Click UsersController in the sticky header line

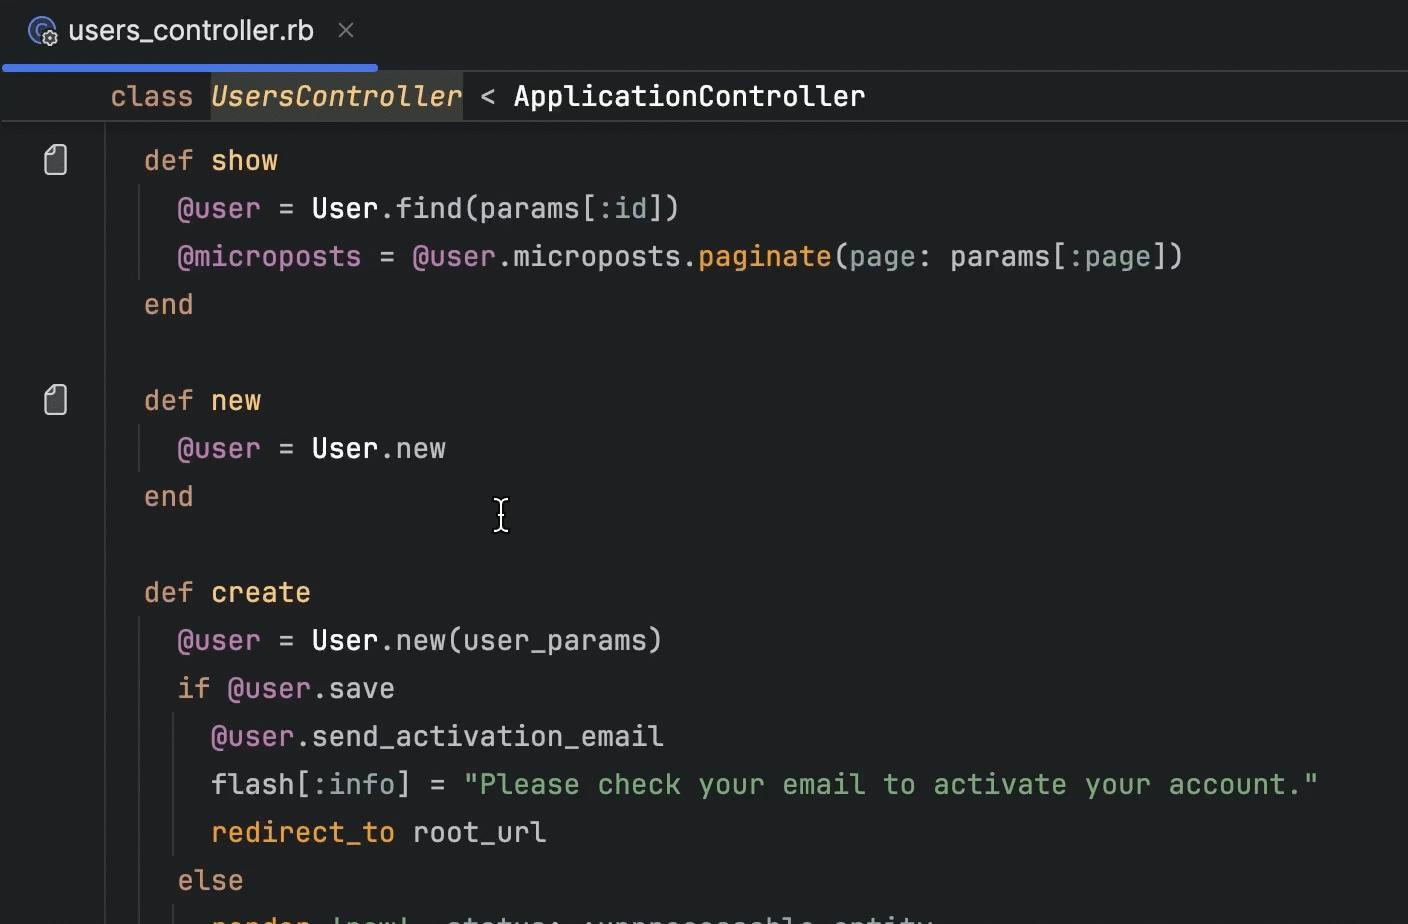coord(336,97)
